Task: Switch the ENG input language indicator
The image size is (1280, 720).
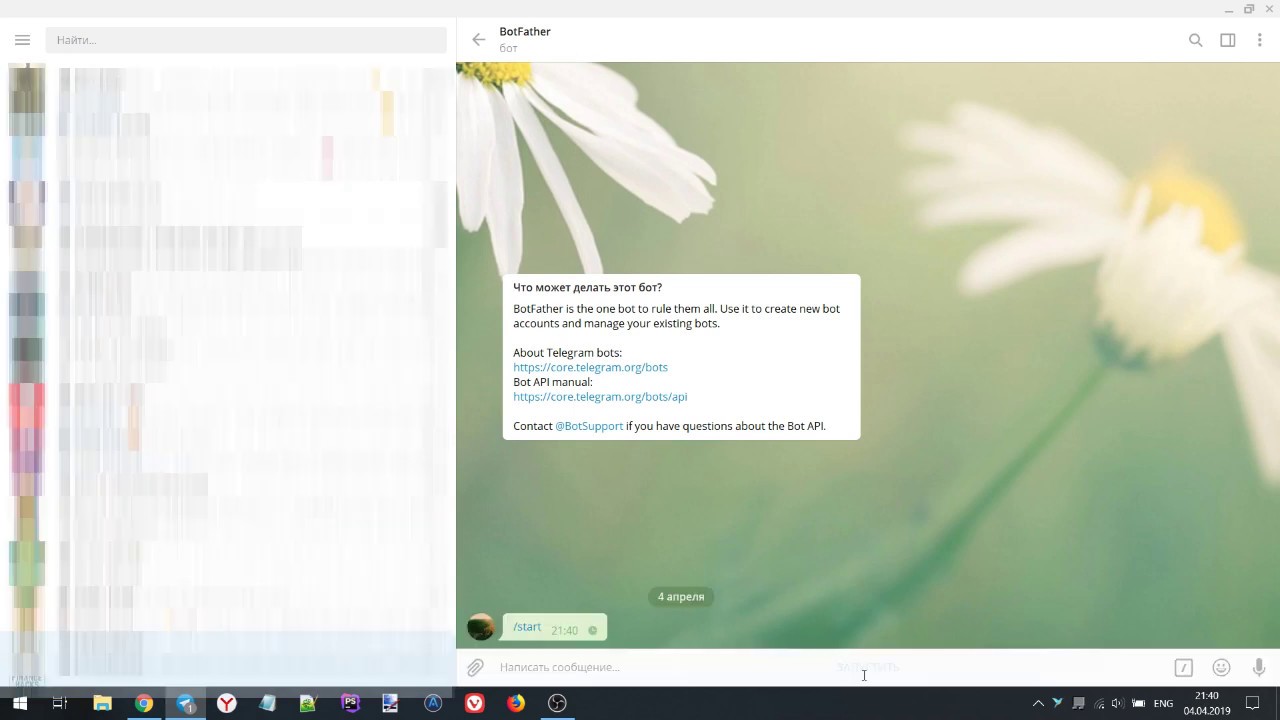Action: point(1163,704)
